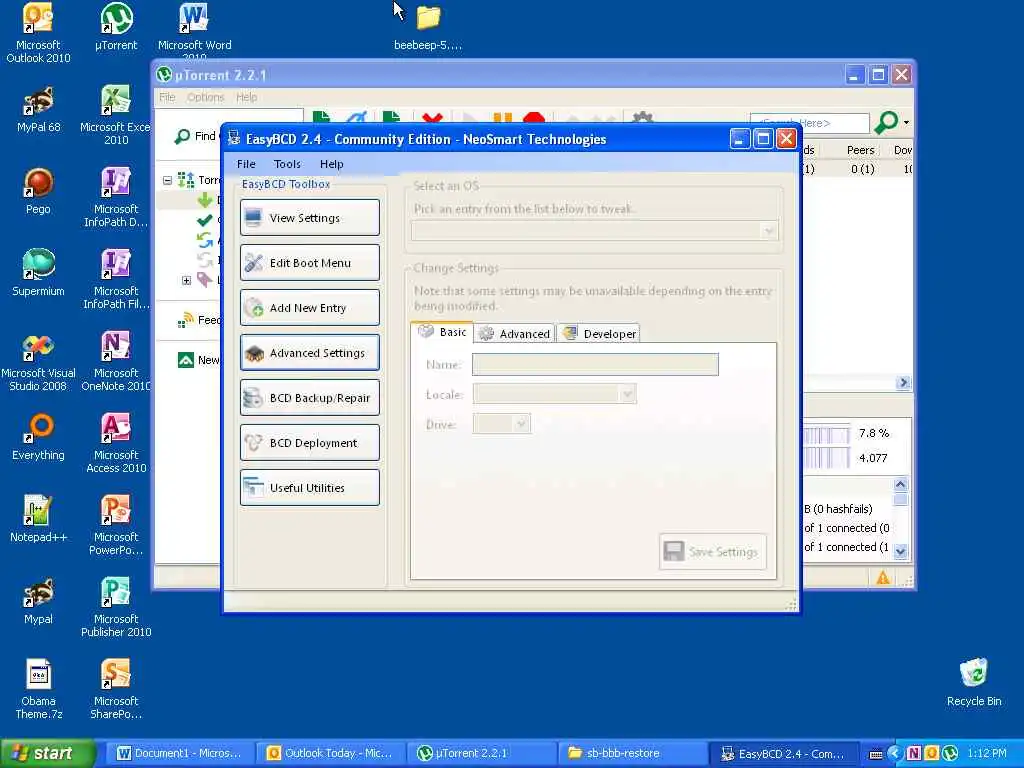The height and width of the screenshot is (768, 1024).
Task: Open Help menu in uTorrent window
Action: click(x=246, y=97)
